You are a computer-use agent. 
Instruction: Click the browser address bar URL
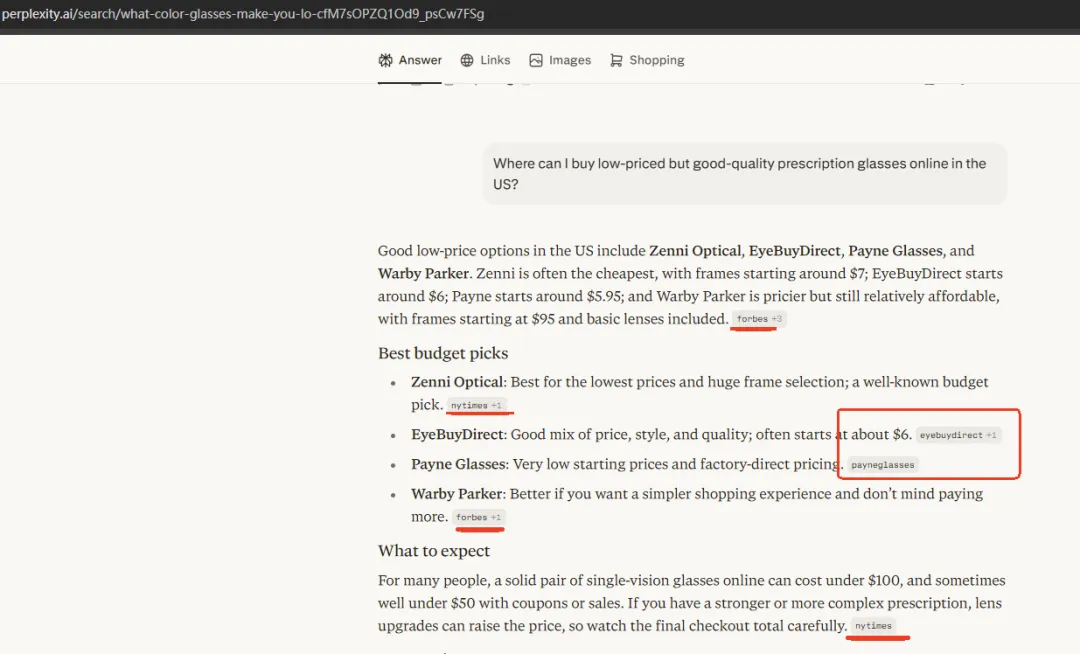pyautogui.click(x=242, y=14)
